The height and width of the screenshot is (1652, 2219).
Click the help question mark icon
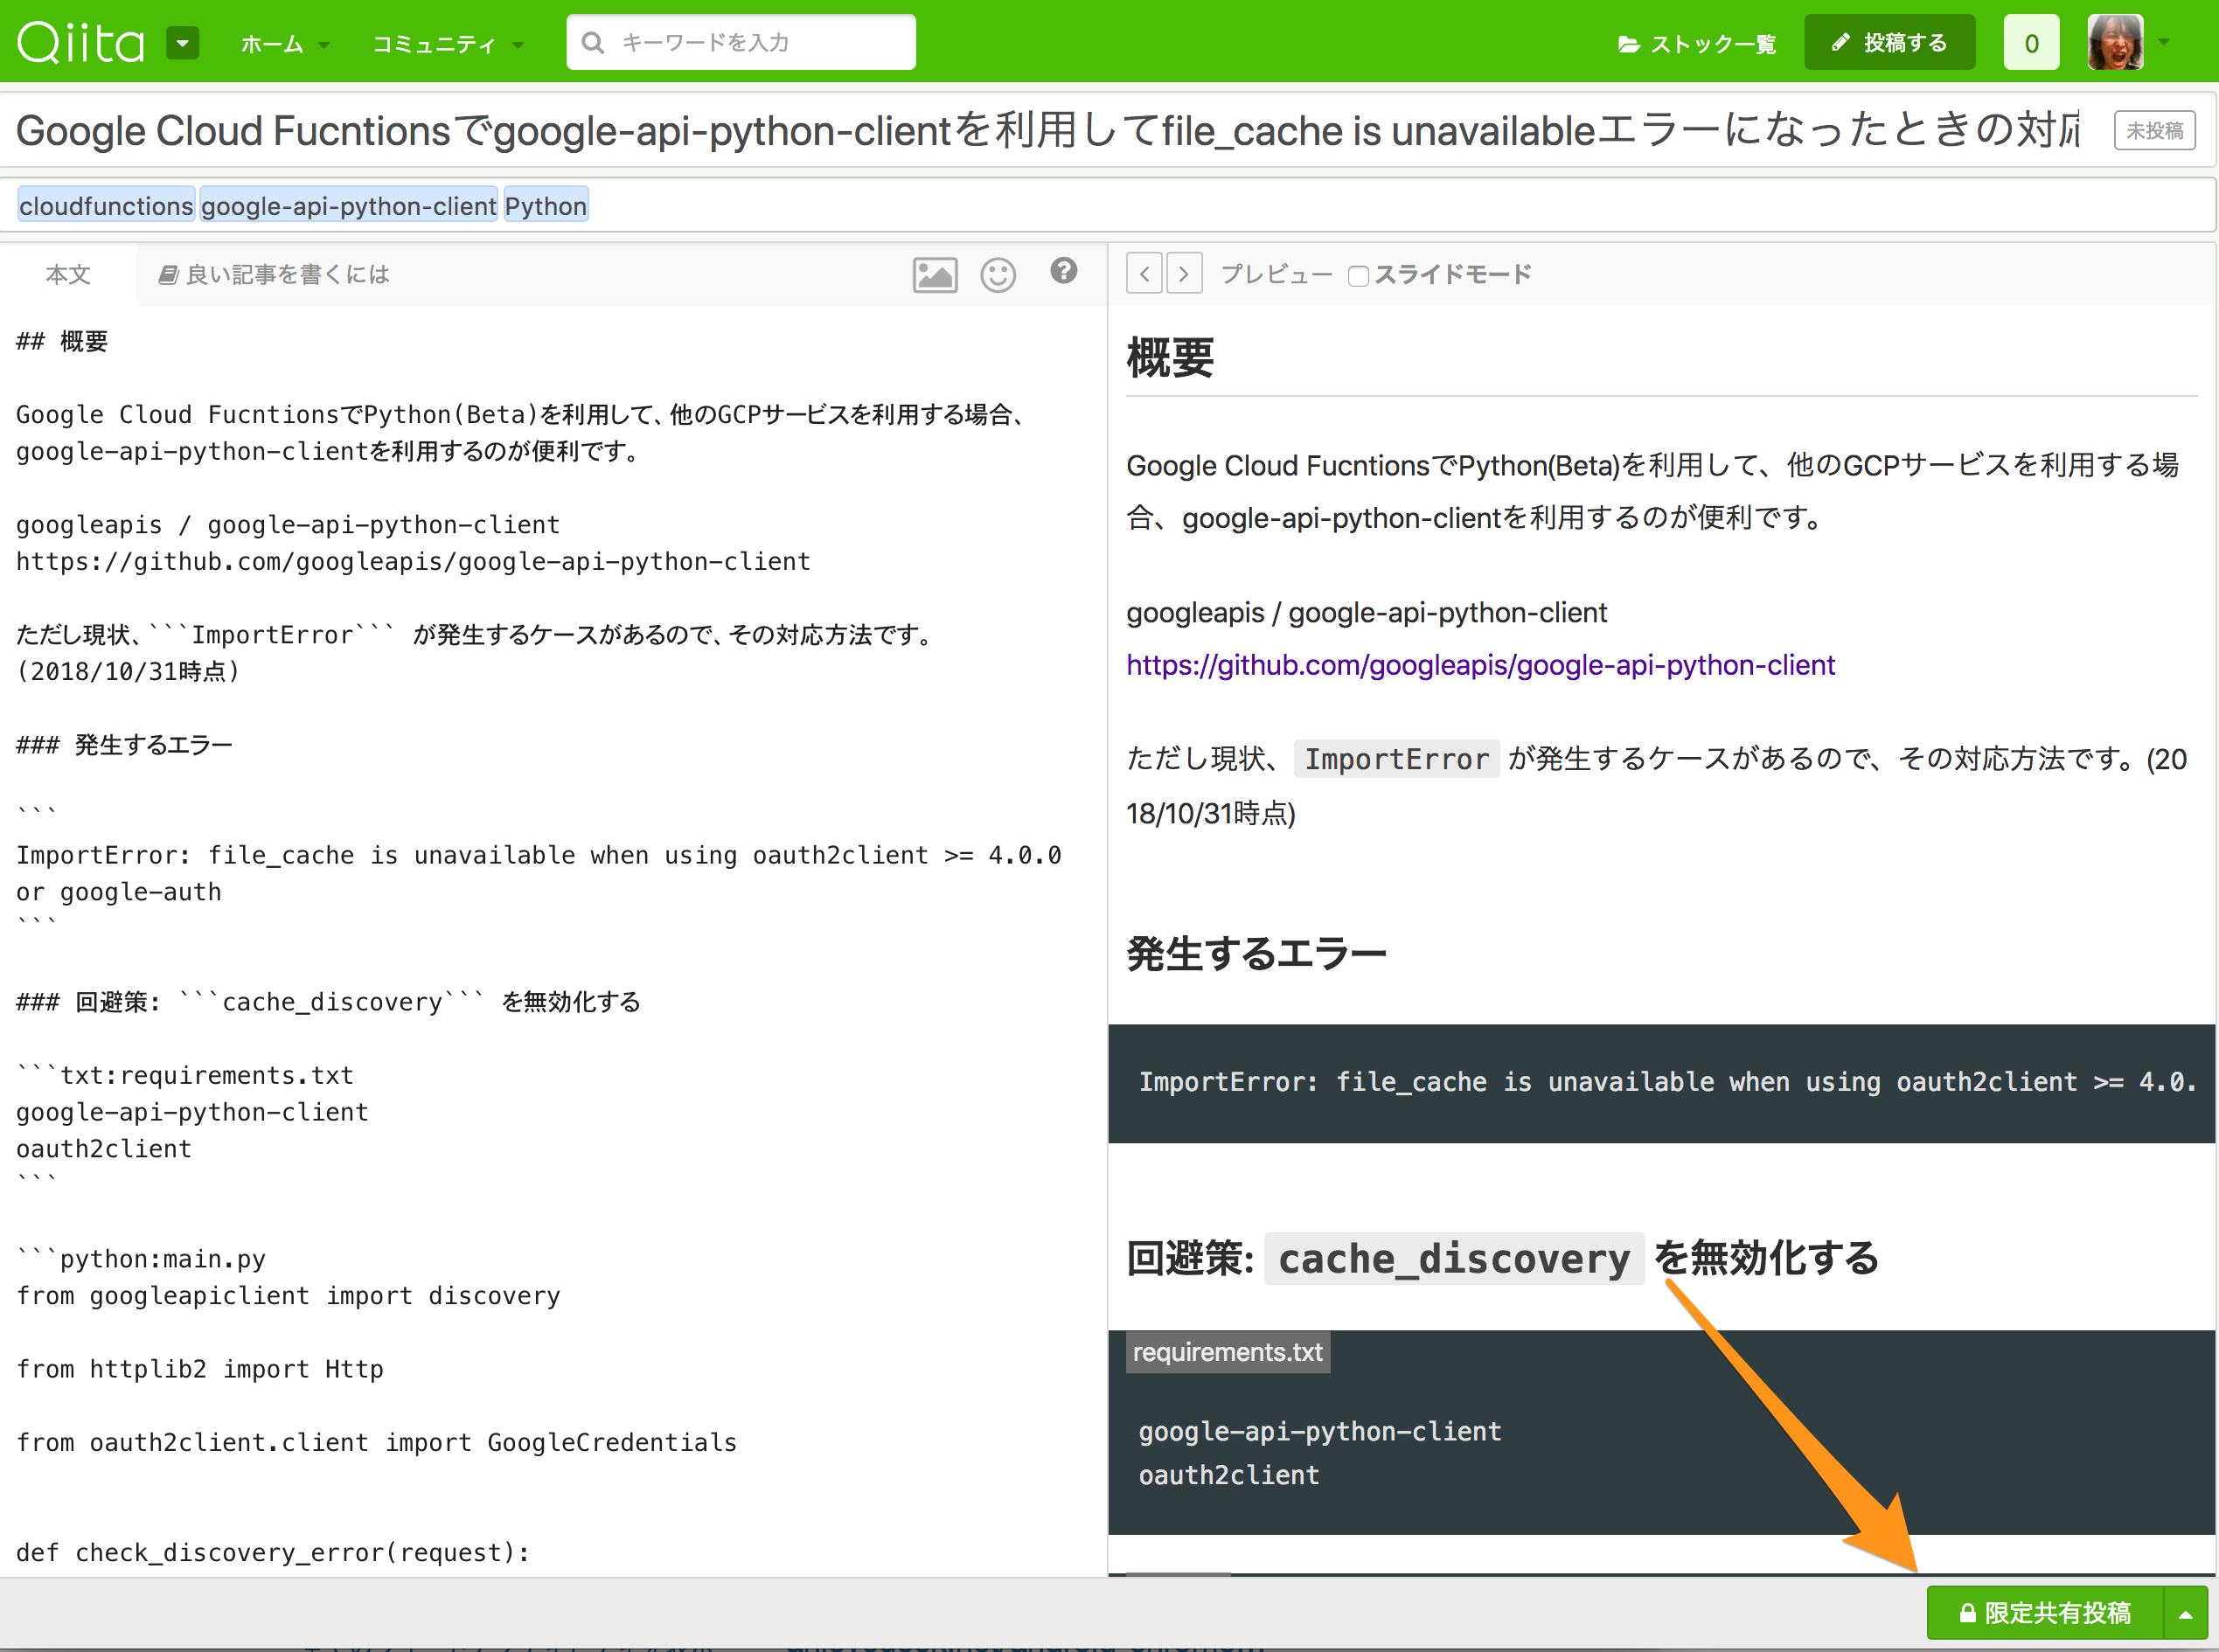(1064, 270)
